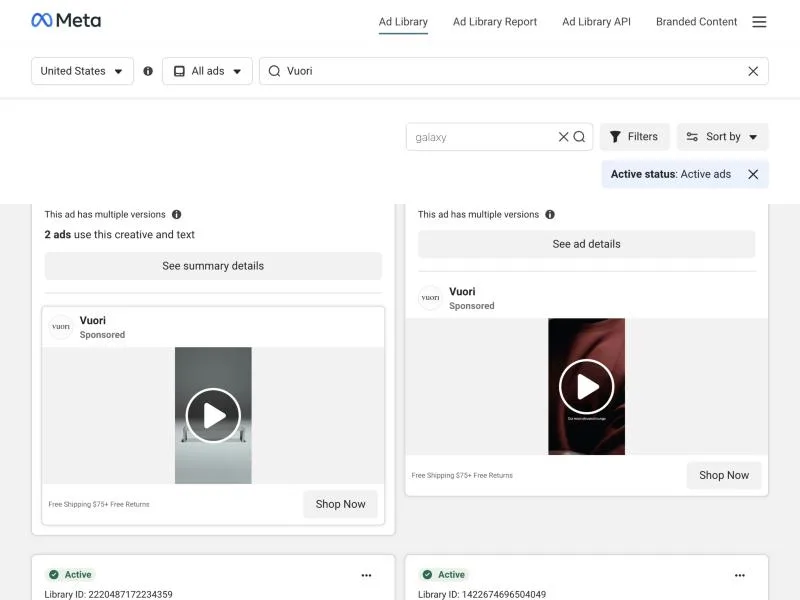Viewport: 800px width, 600px height.
Task: Click Vuori logo avatar in right ad
Action: pyautogui.click(x=430, y=297)
